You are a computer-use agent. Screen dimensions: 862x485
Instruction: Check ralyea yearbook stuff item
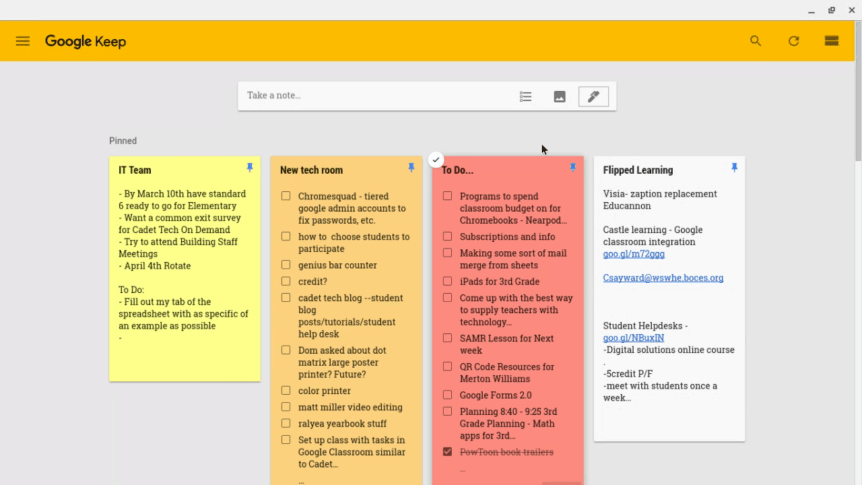coord(286,423)
